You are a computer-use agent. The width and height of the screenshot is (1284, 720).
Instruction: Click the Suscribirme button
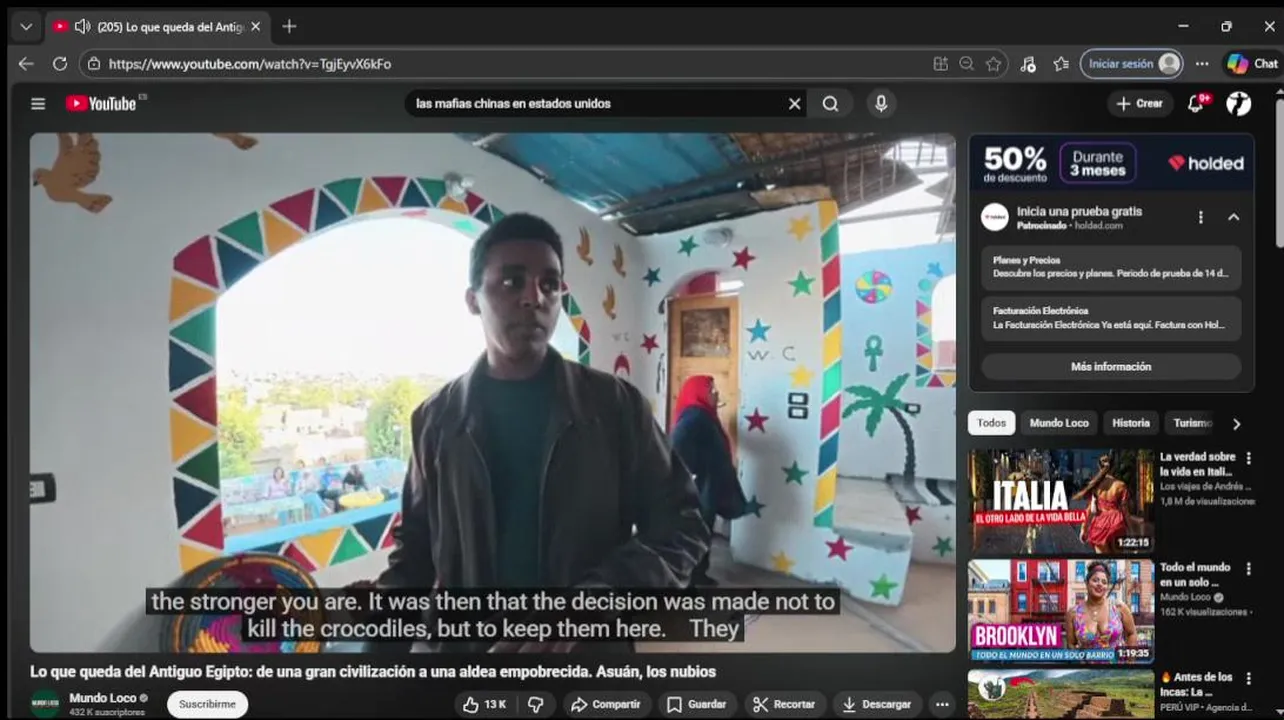tap(208, 704)
